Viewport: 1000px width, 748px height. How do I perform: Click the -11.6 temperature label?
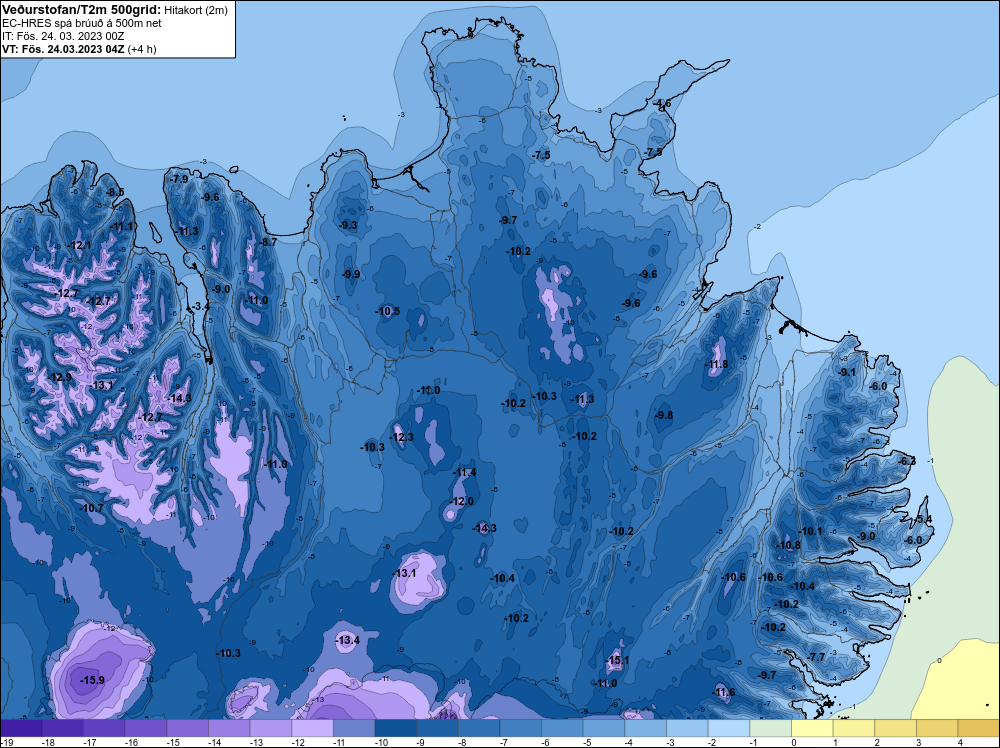(723, 693)
